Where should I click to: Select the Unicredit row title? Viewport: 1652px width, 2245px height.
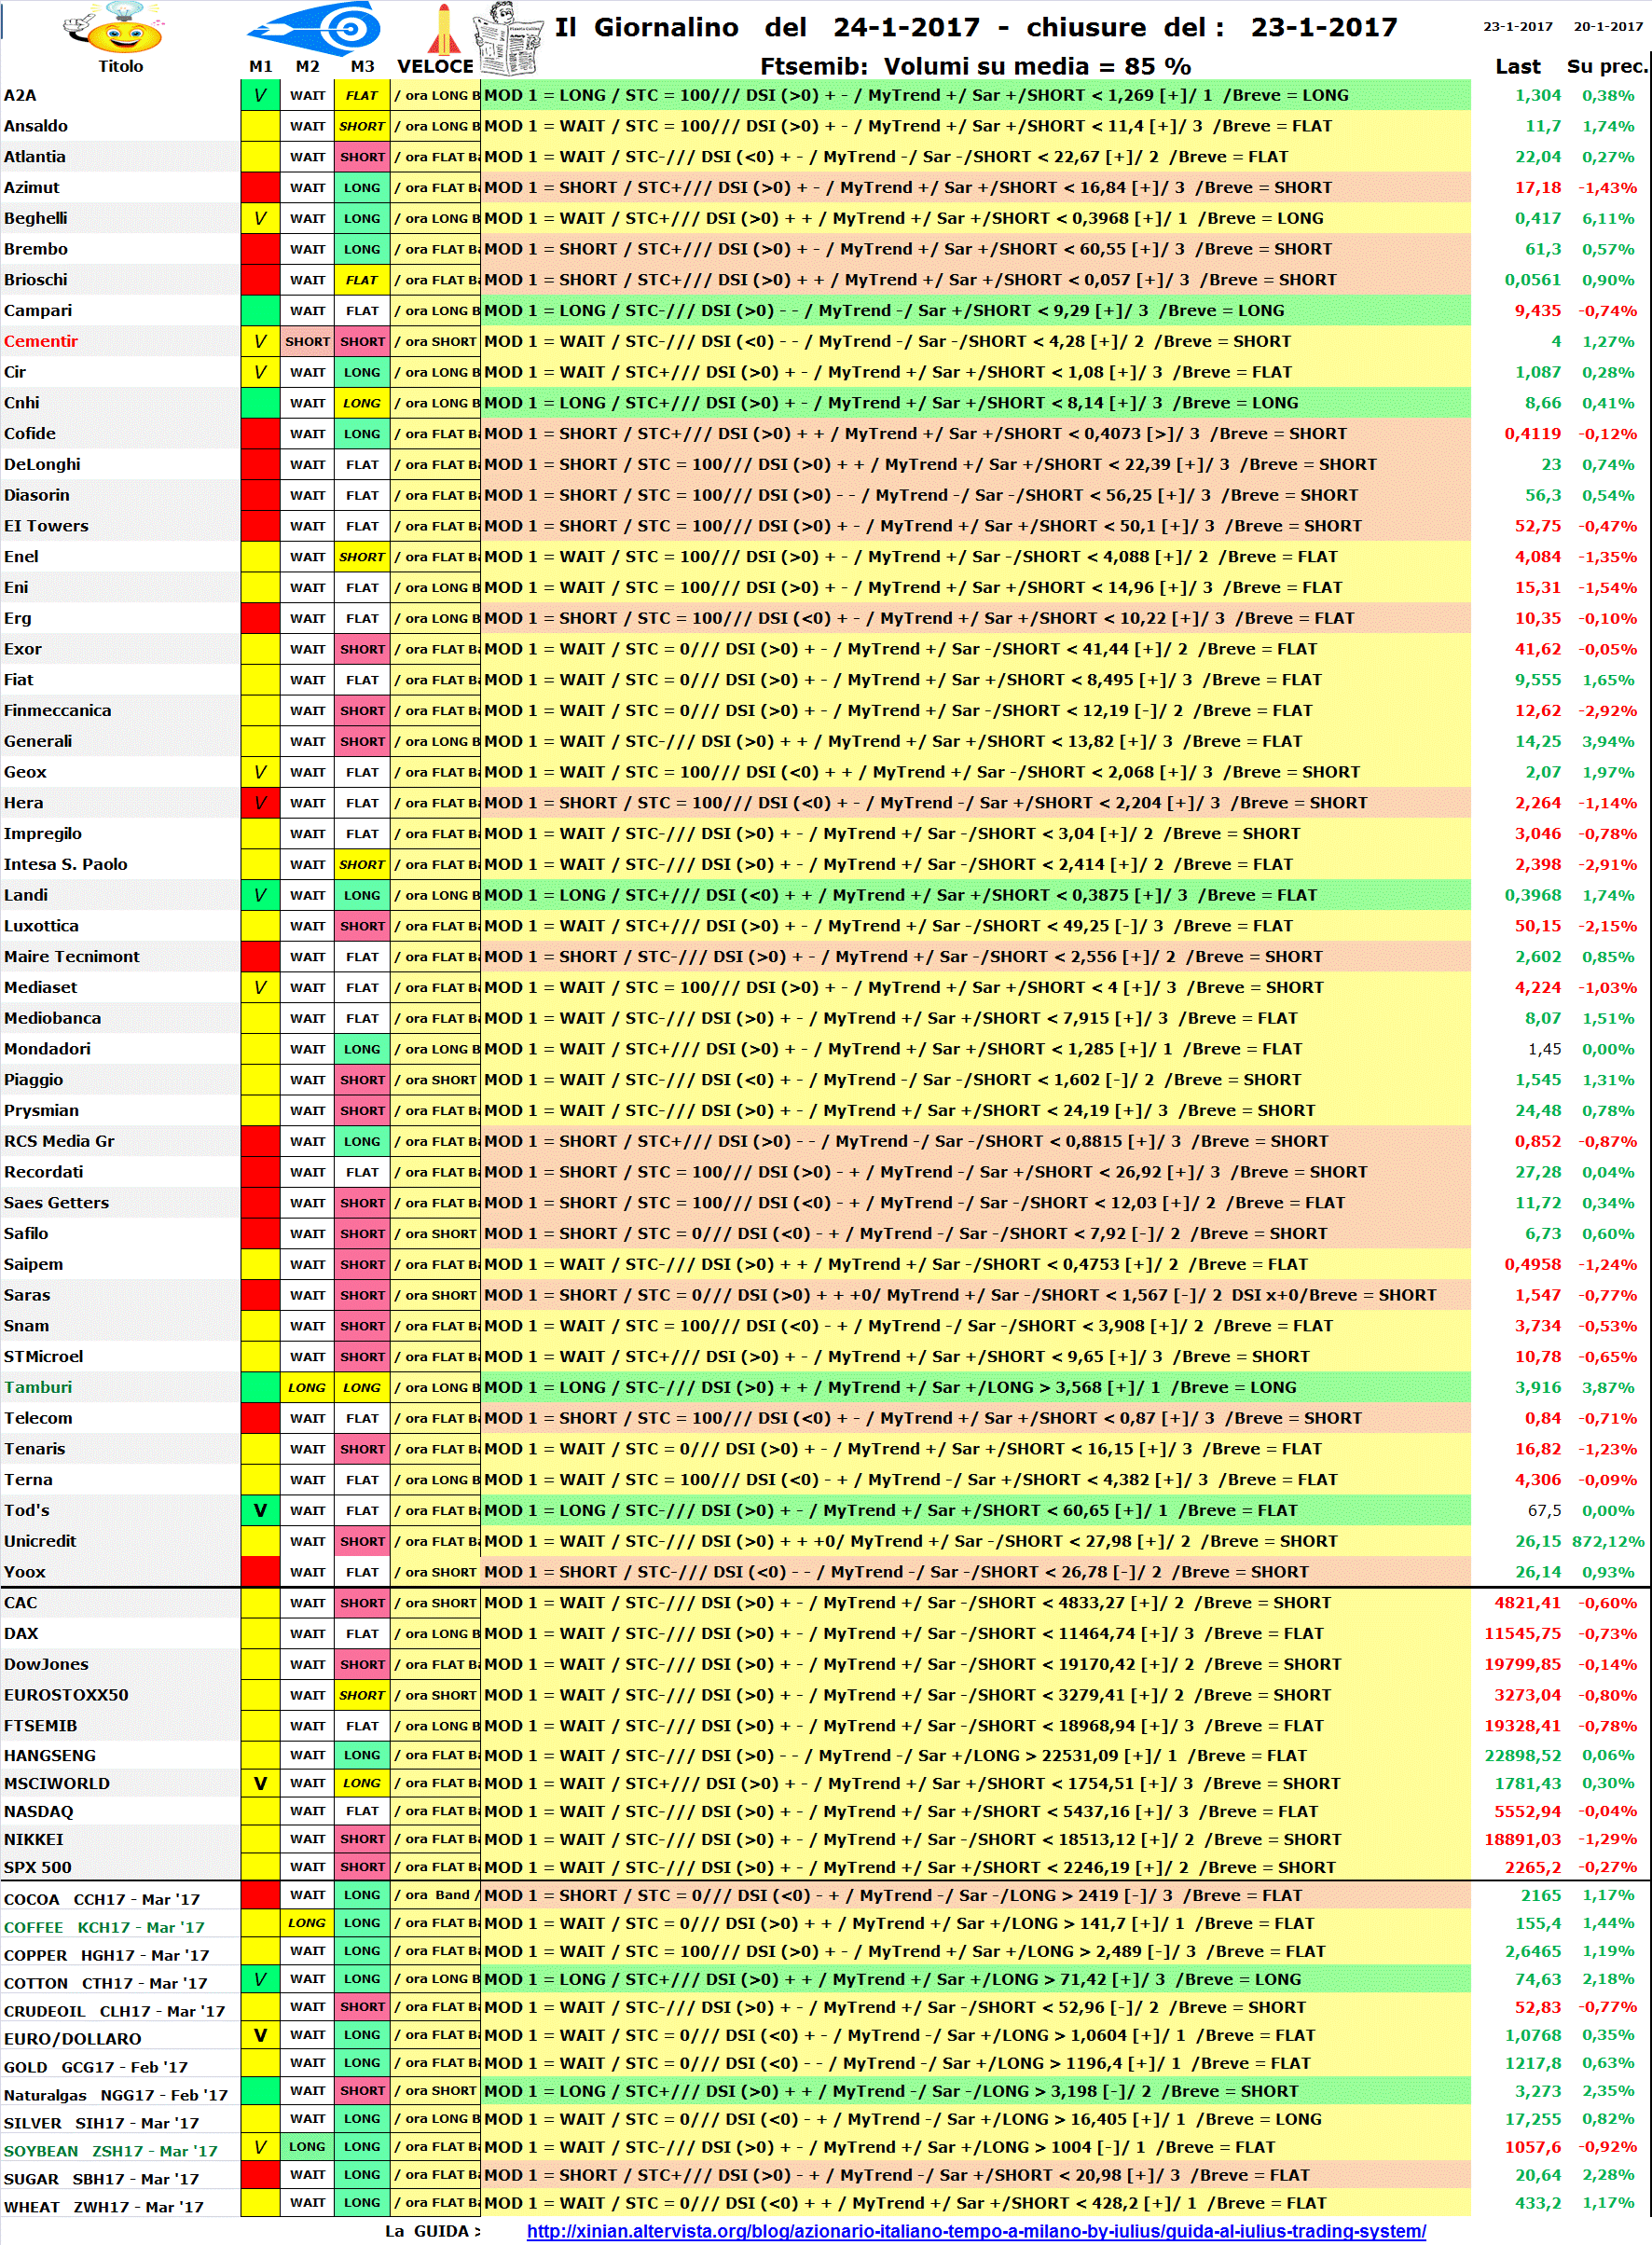click(x=40, y=1541)
